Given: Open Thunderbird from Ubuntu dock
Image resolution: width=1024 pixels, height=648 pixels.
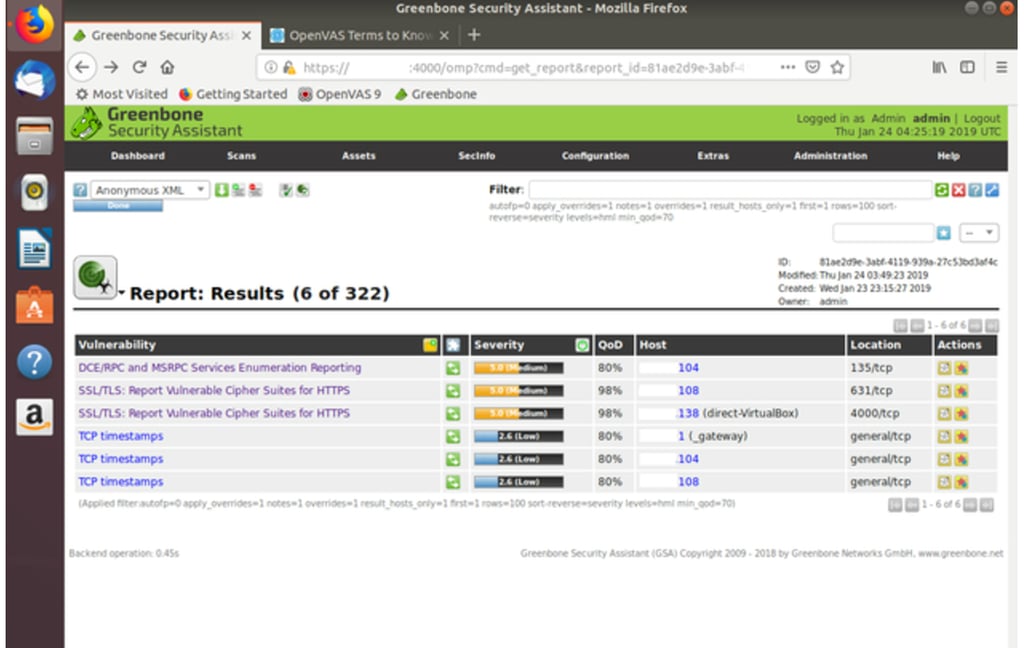Looking at the screenshot, I should coord(35,80).
